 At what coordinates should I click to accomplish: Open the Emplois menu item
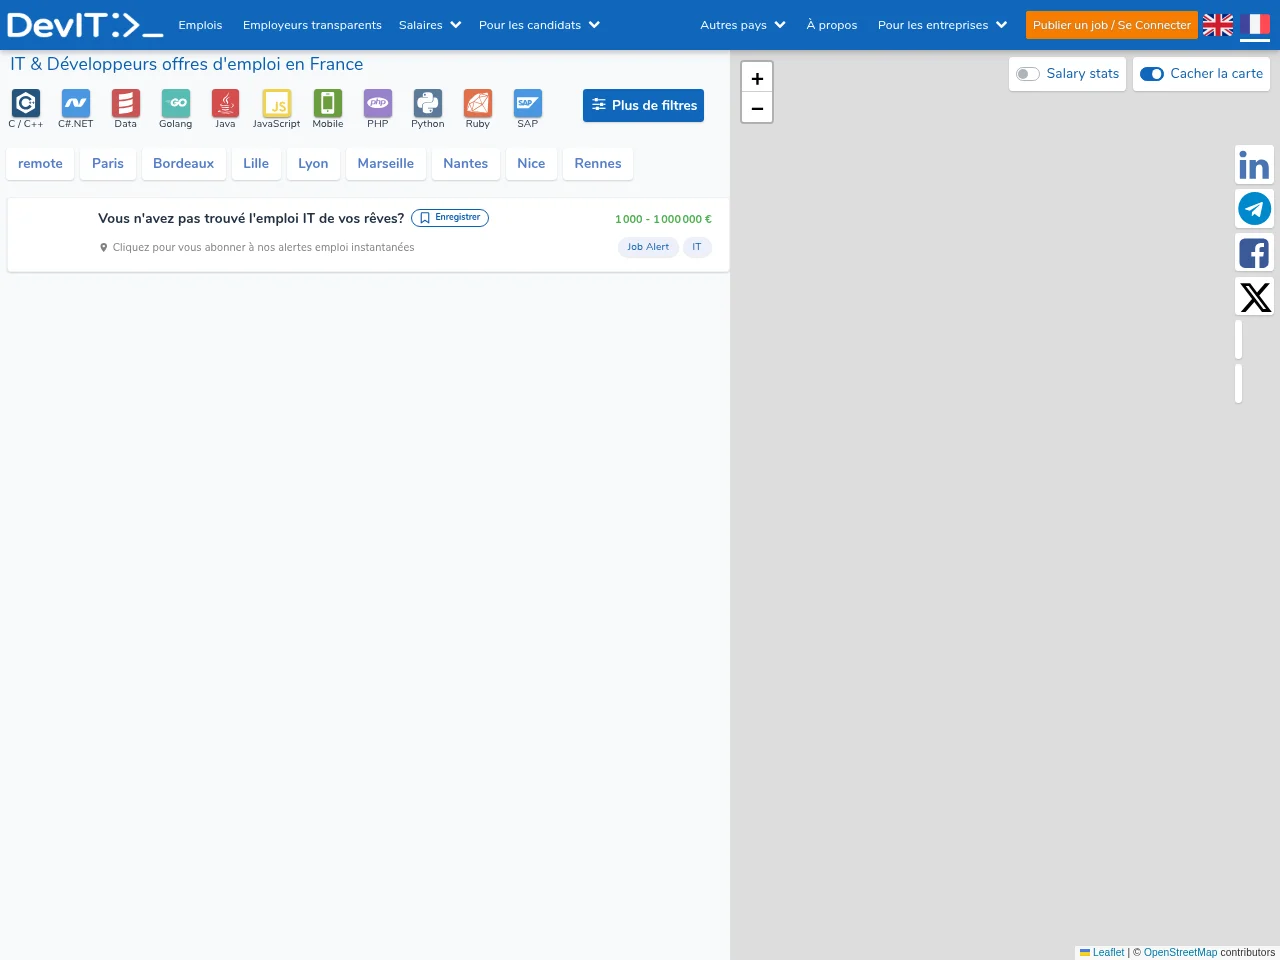[200, 25]
